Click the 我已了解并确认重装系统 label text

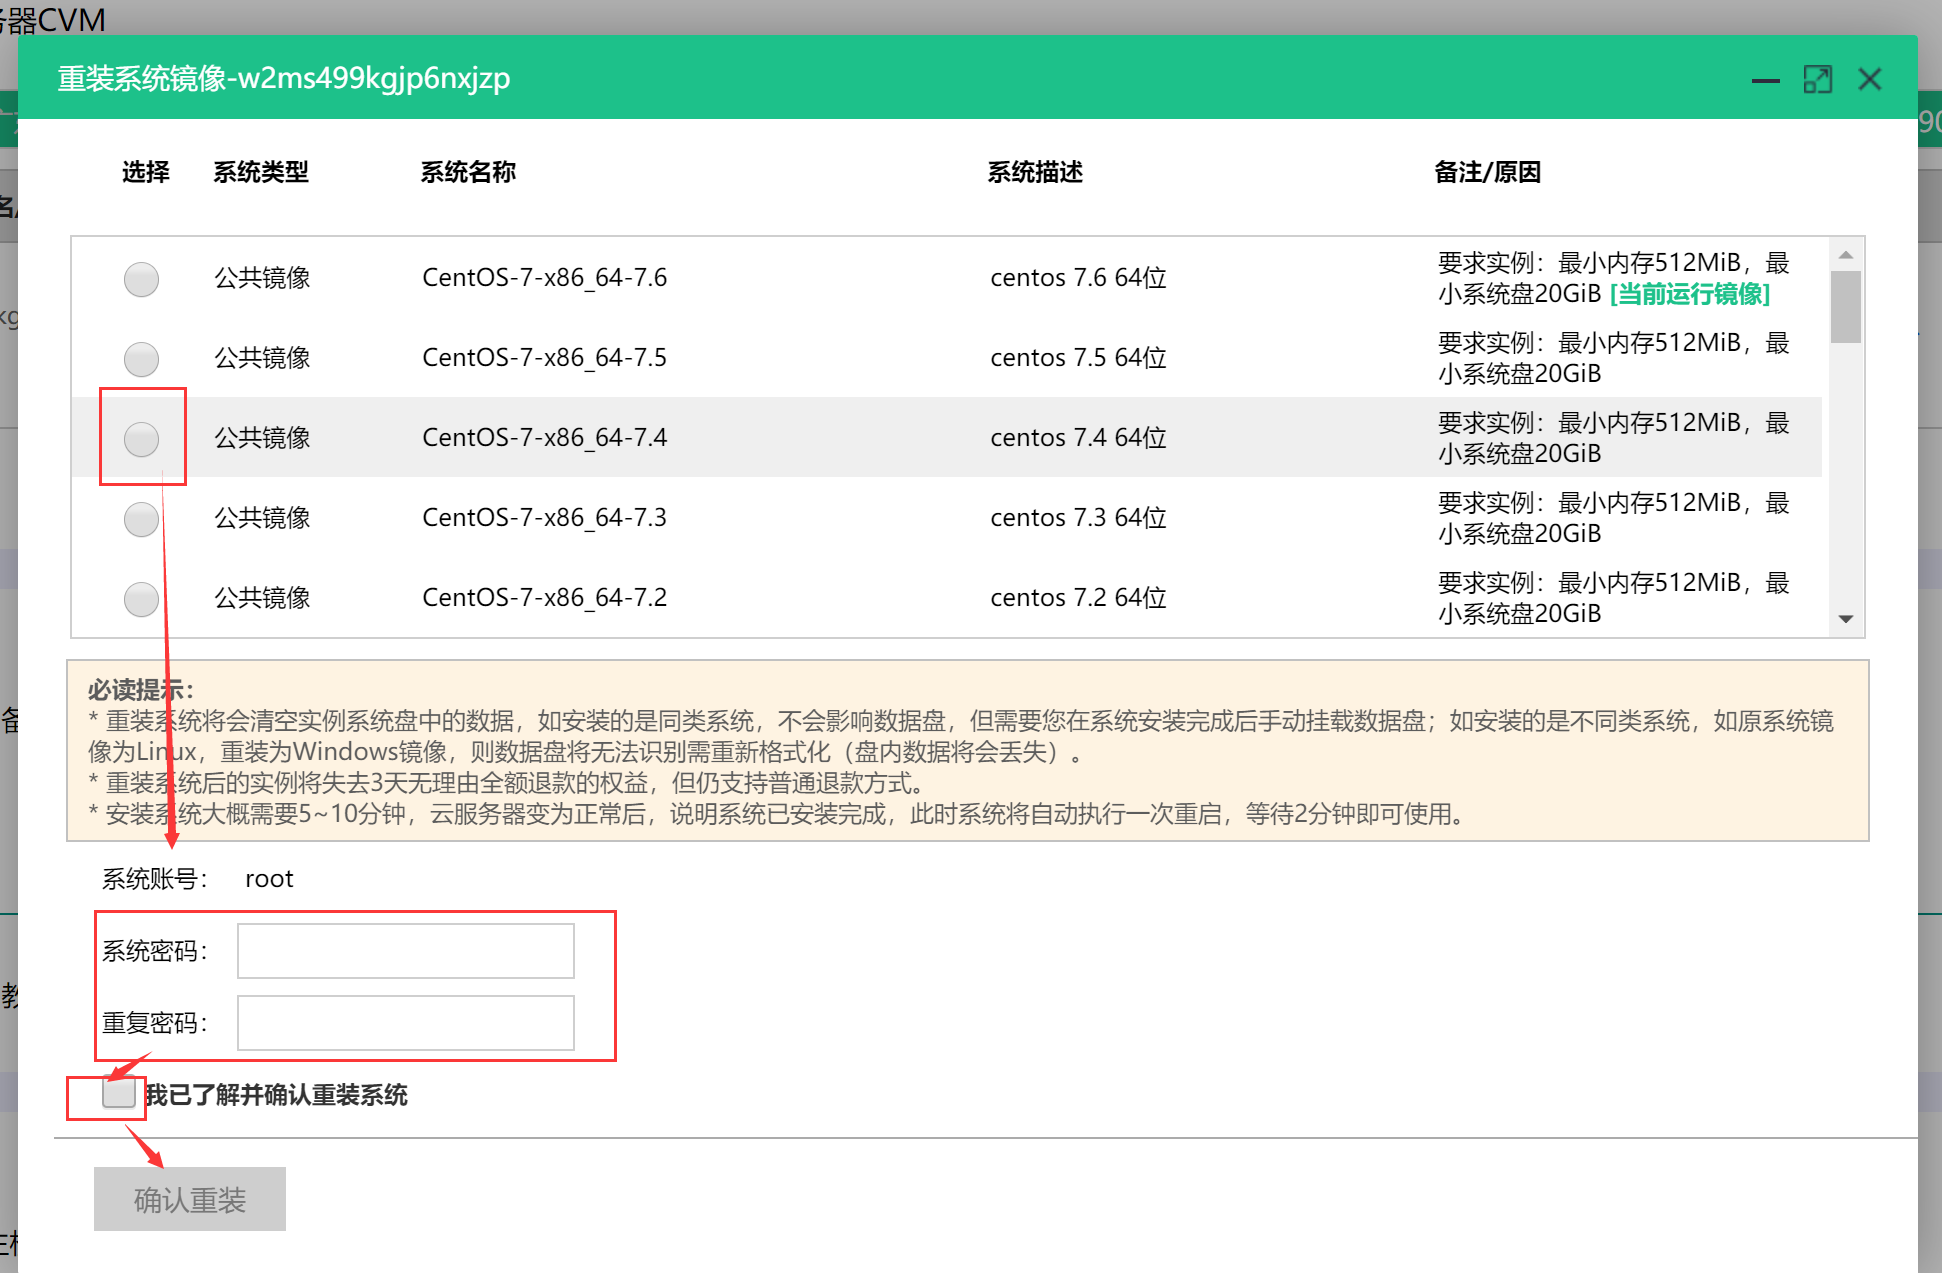[277, 1095]
